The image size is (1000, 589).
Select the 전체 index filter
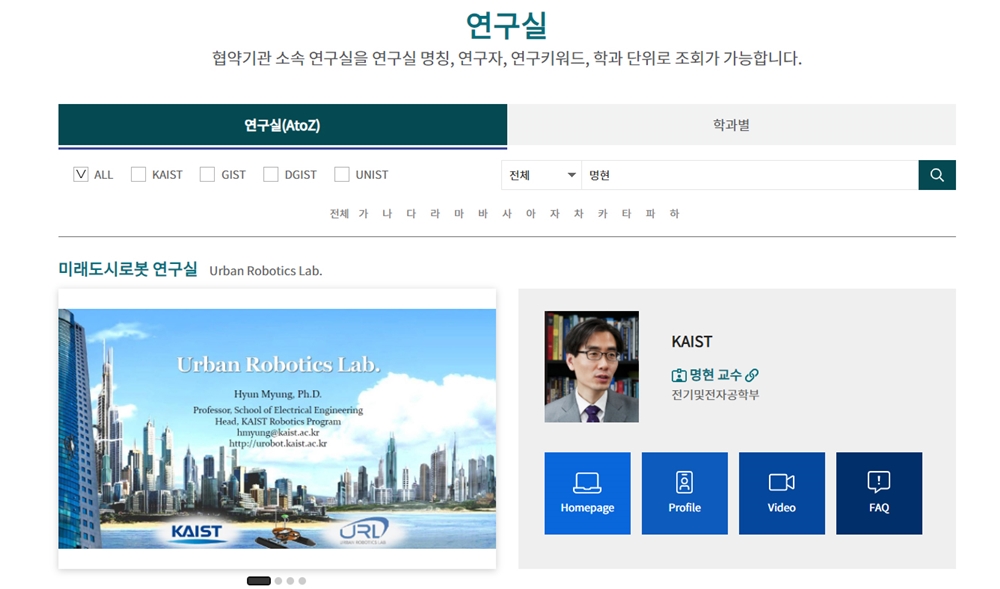coord(339,214)
